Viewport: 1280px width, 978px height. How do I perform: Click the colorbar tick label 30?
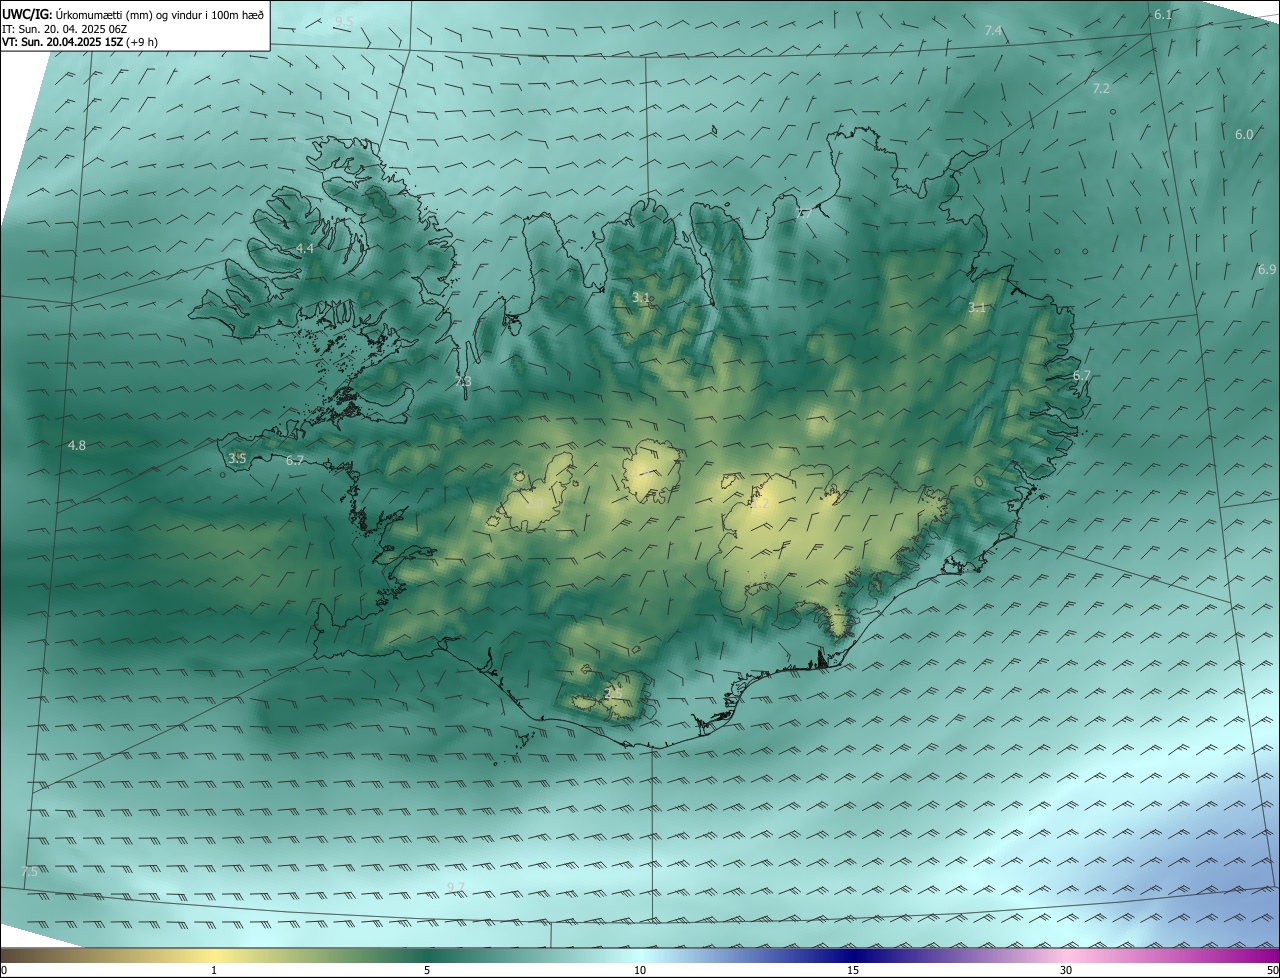pyautogui.click(x=1066, y=971)
